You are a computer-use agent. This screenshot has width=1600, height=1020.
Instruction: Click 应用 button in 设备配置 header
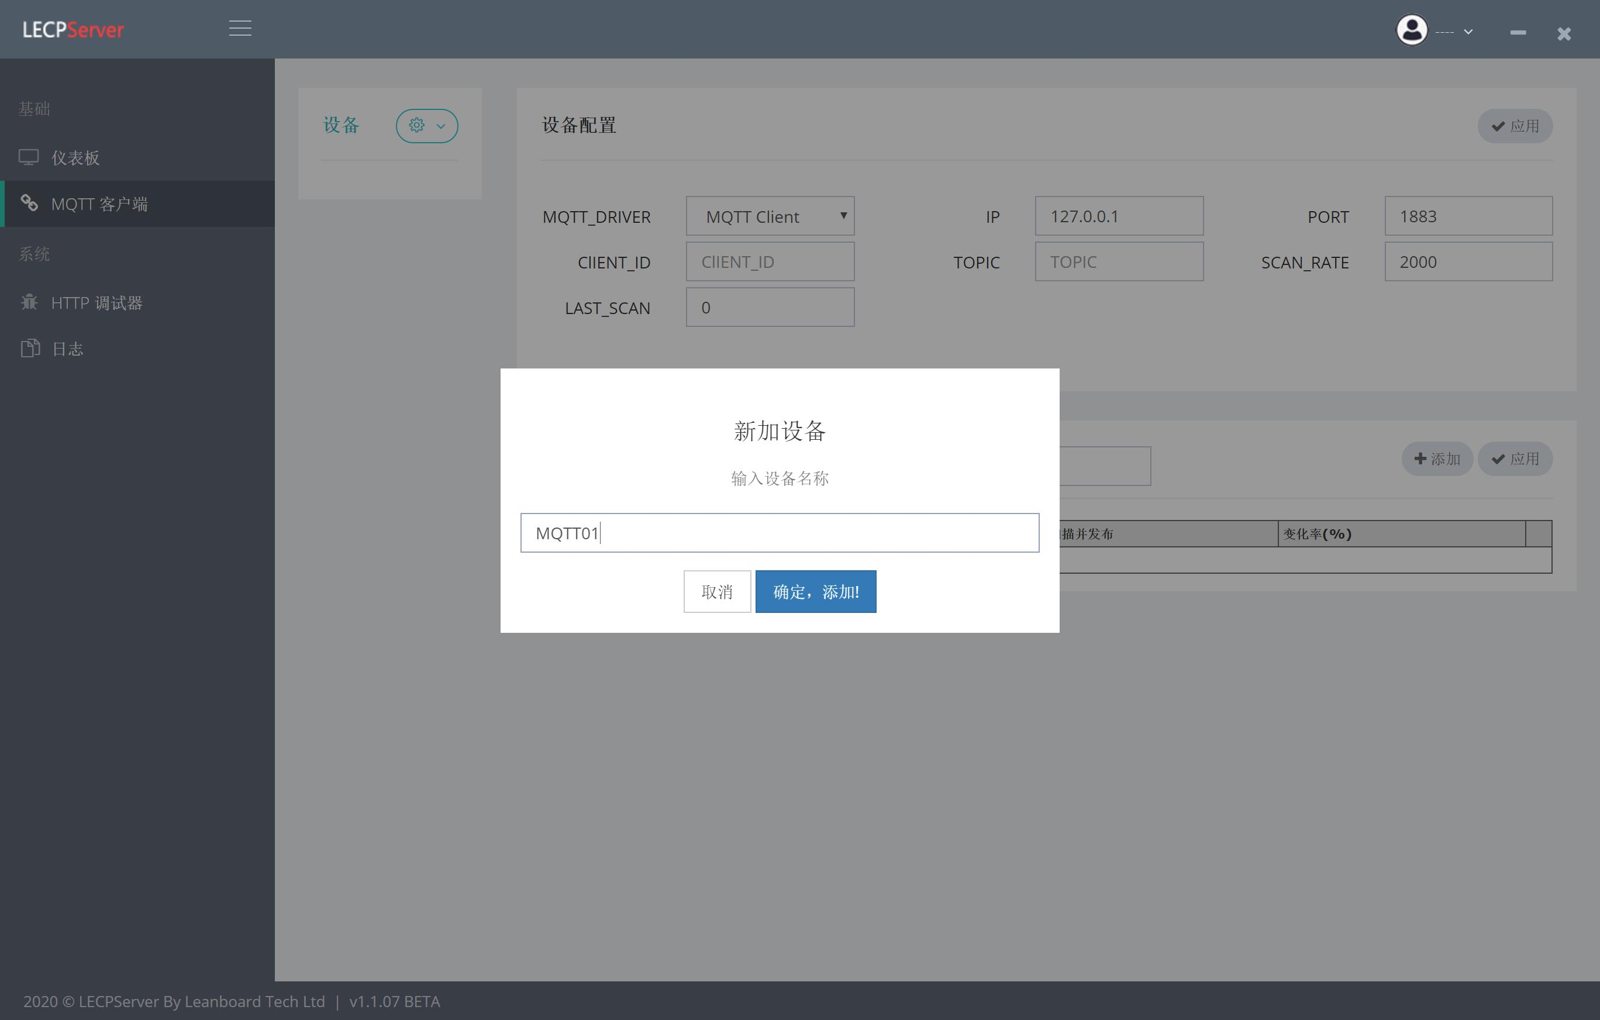(1515, 126)
